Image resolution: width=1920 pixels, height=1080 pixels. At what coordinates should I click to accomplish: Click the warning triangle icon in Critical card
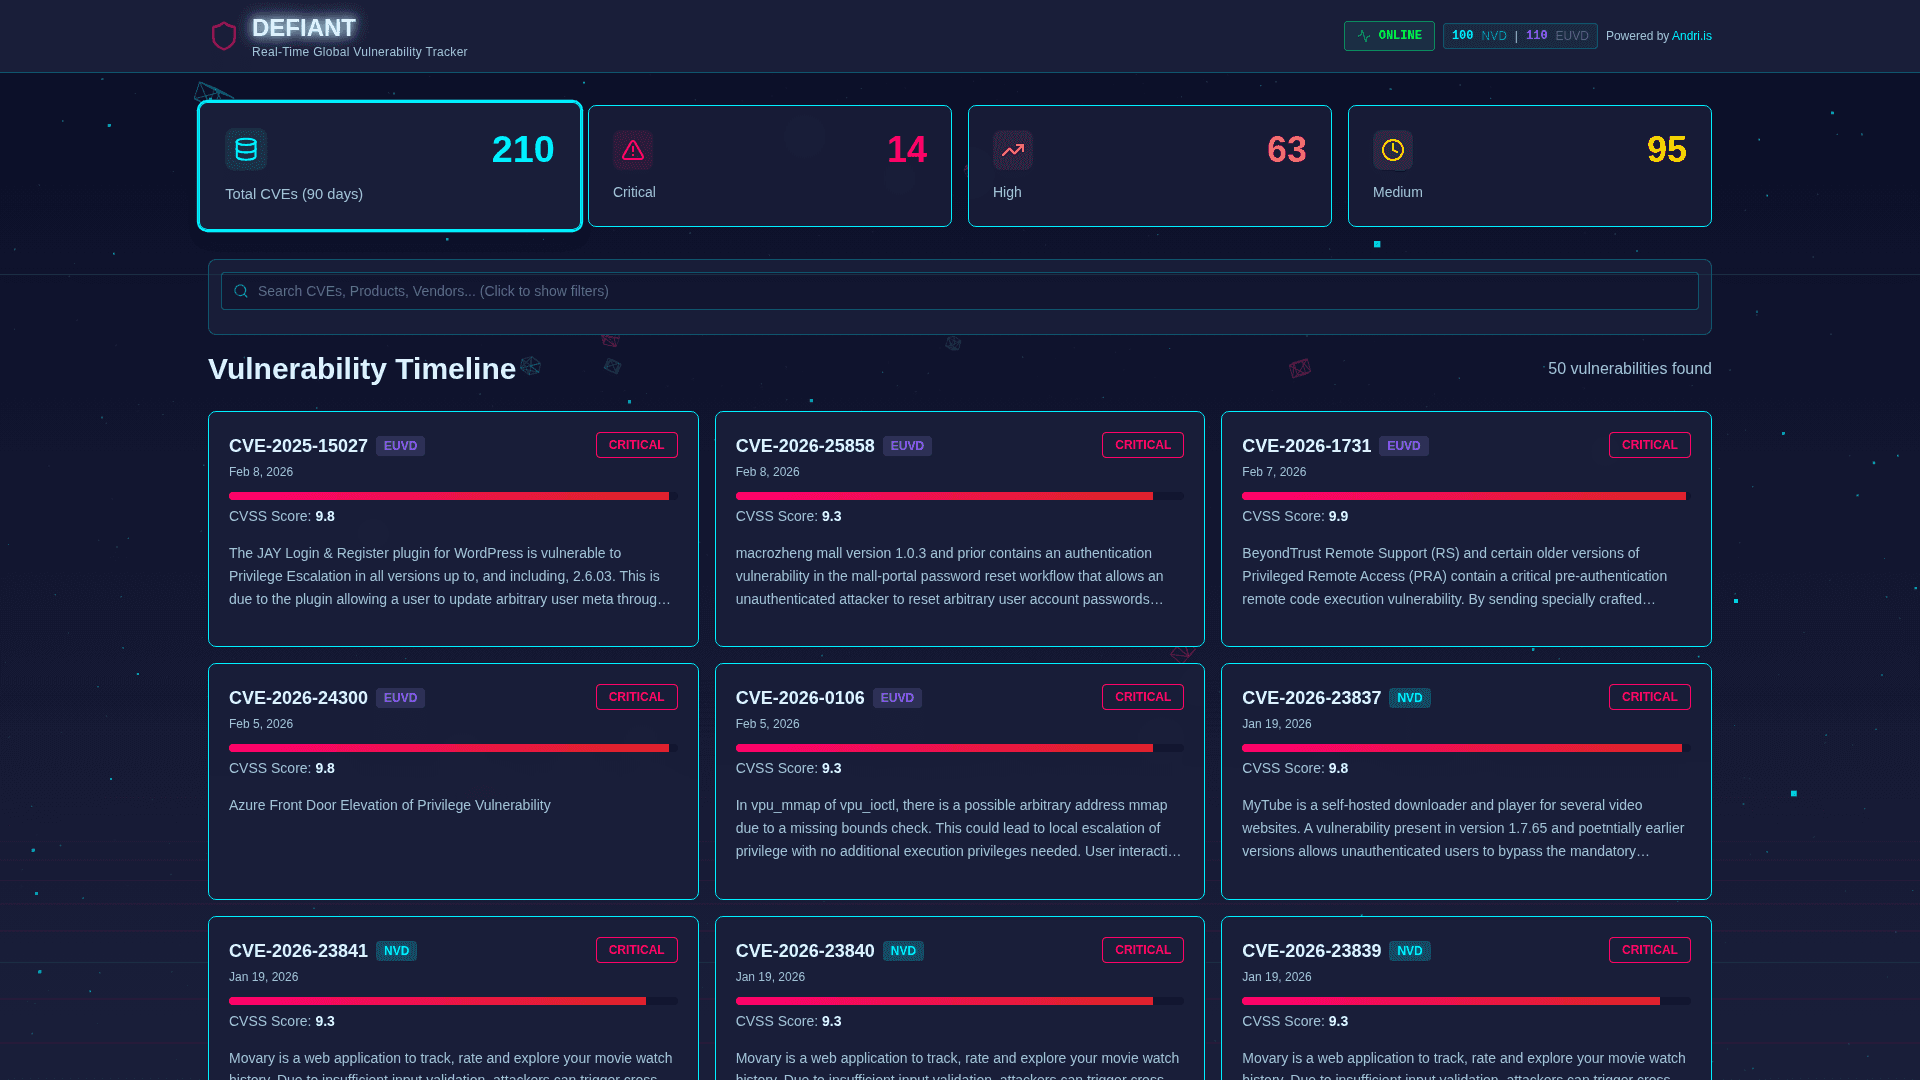(x=633, y=150)
